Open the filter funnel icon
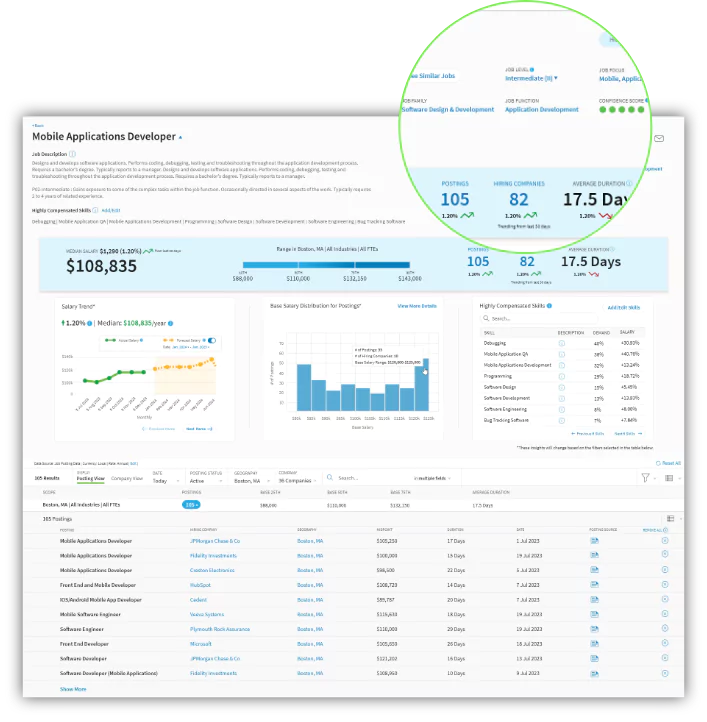707x722 pixels. 645,478
